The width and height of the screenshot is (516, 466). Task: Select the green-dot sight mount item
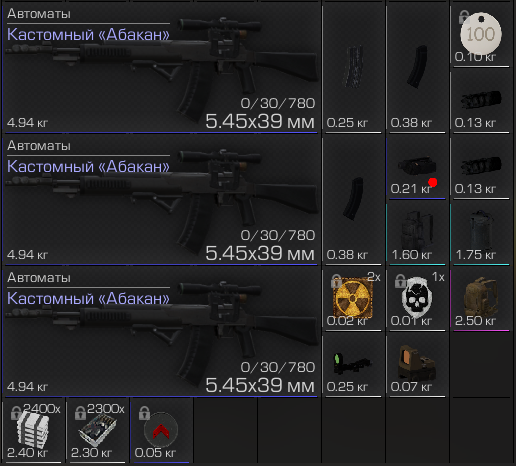coord(352,364)
